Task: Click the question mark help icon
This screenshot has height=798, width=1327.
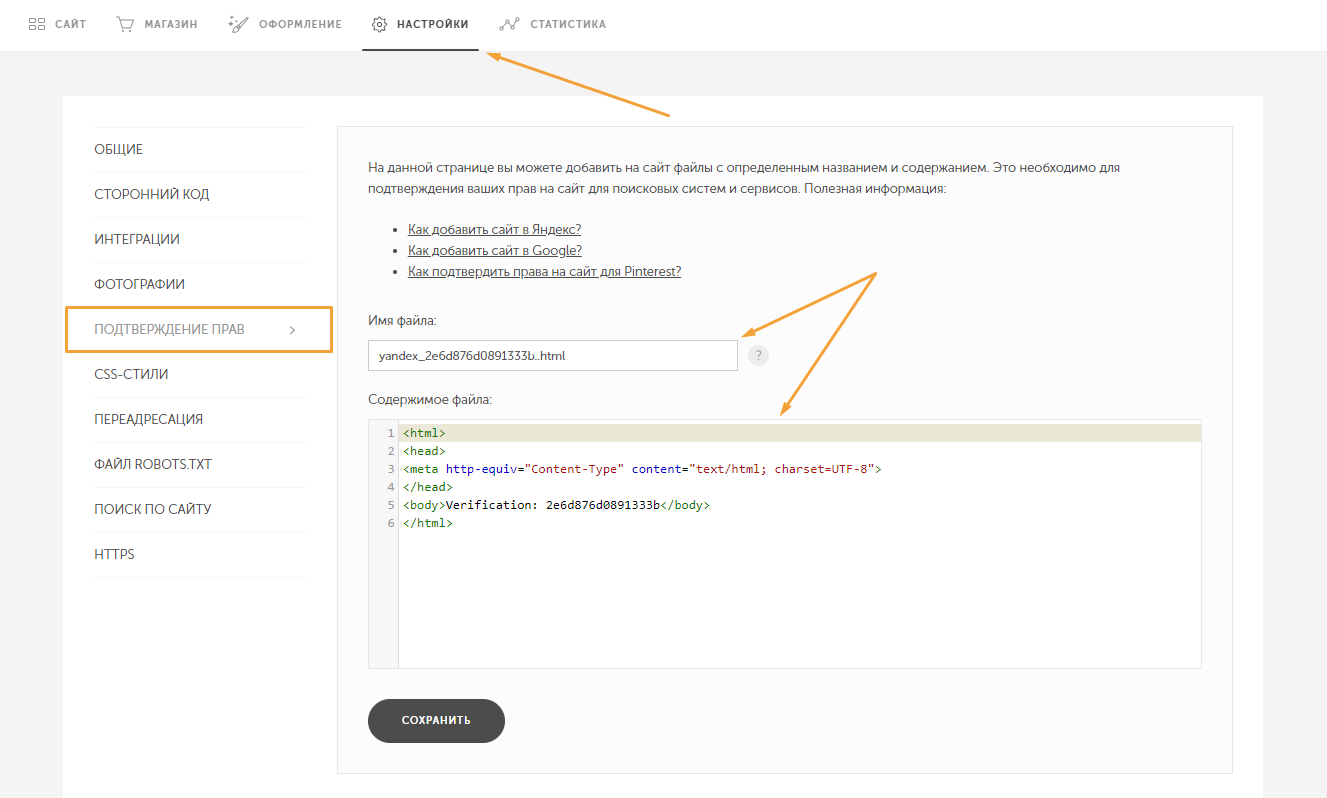Action: point(759,355)
